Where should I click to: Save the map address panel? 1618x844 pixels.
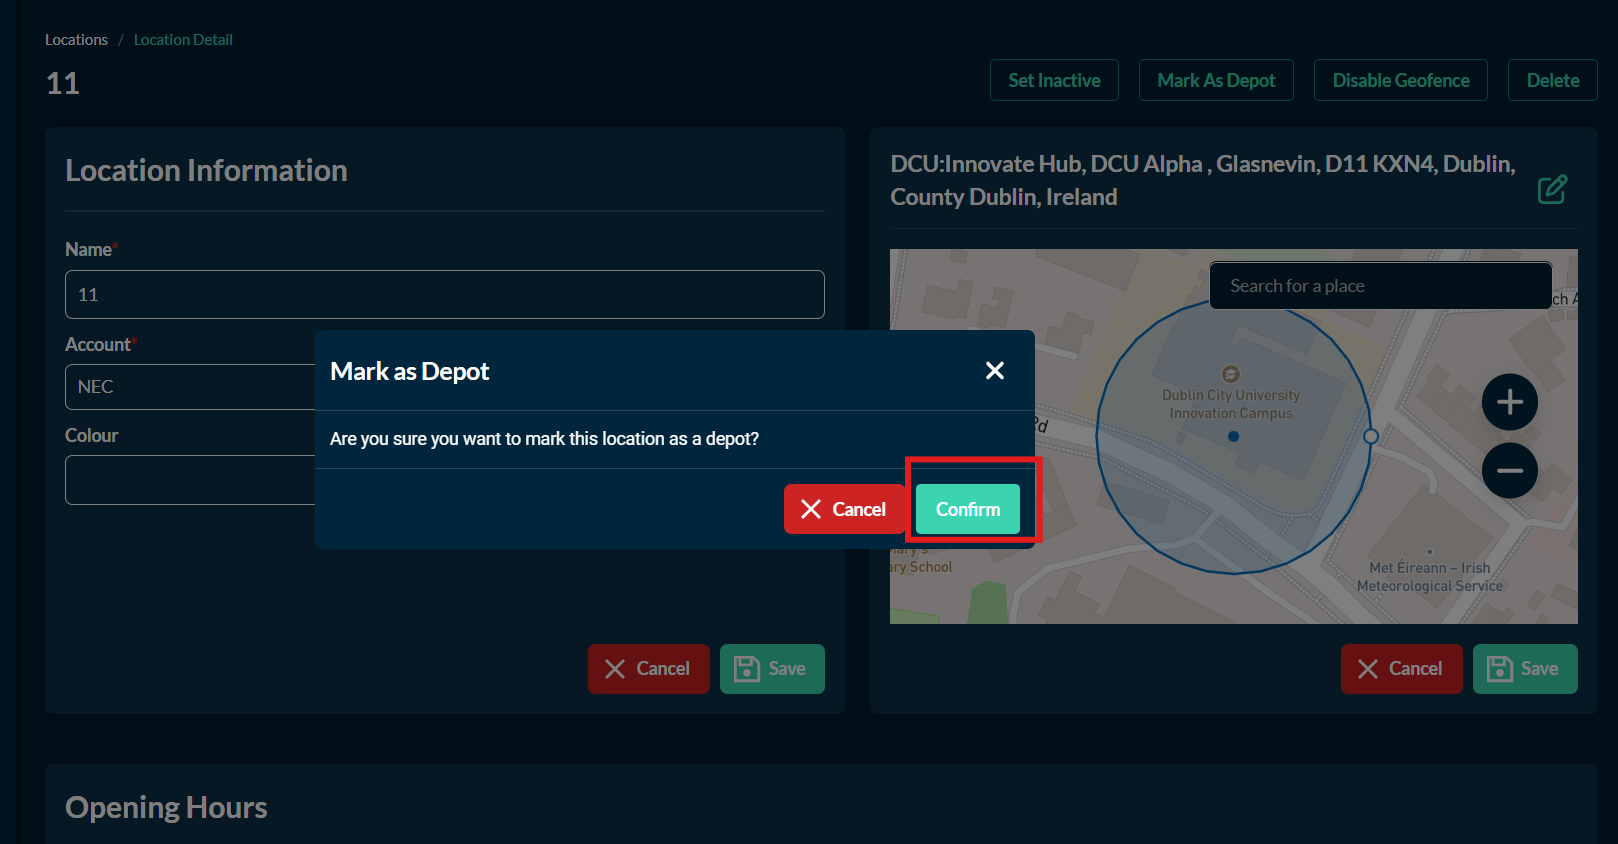click(1525, 669)
